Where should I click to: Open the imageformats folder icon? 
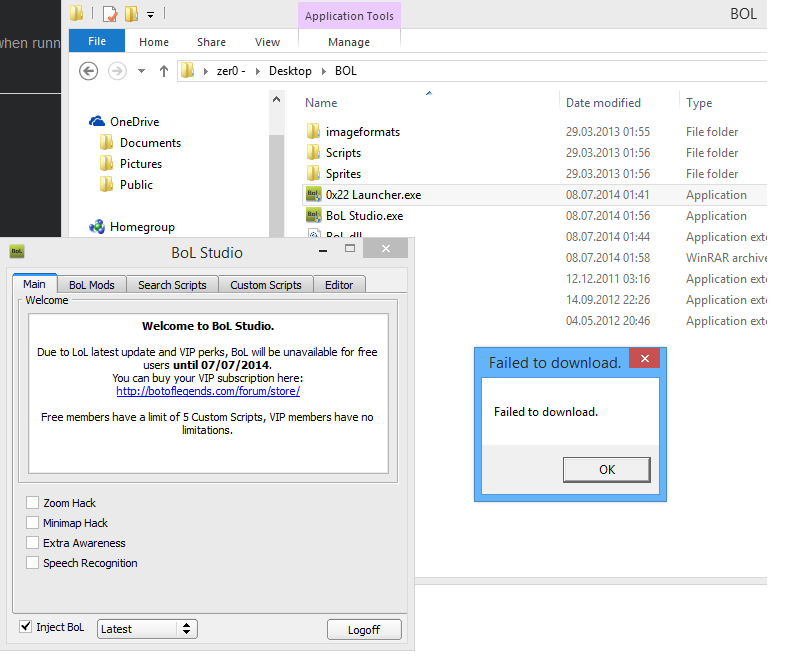point(313,132)
